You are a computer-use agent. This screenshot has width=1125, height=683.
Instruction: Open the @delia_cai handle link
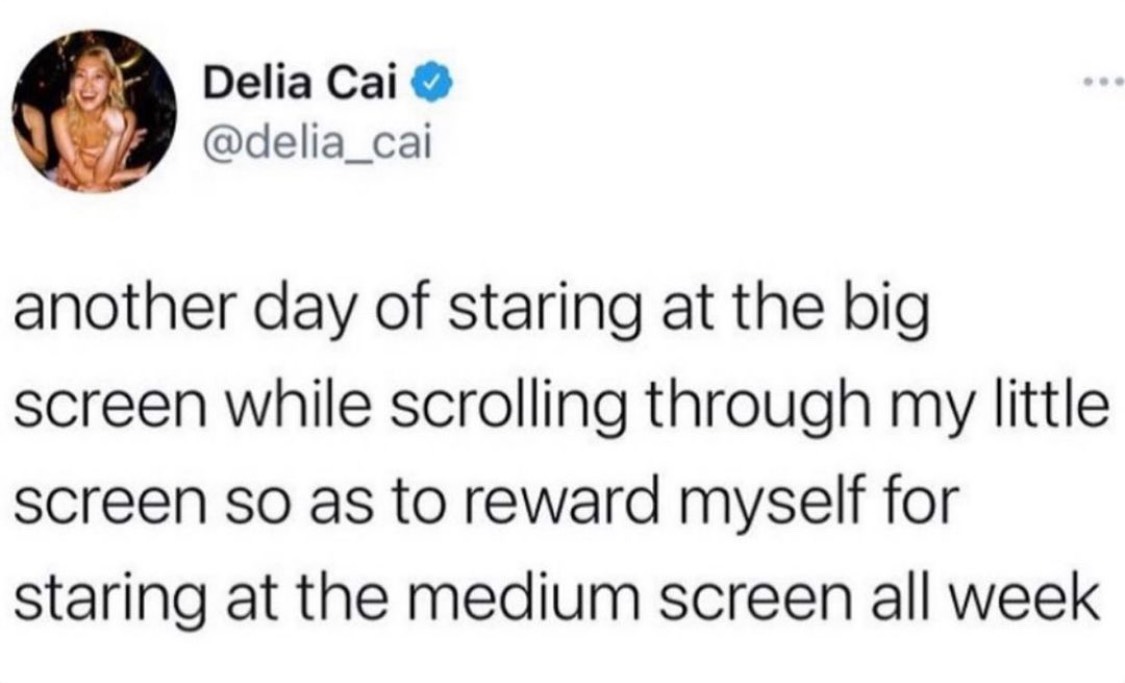pyautogui.click(x=316, y=144)
